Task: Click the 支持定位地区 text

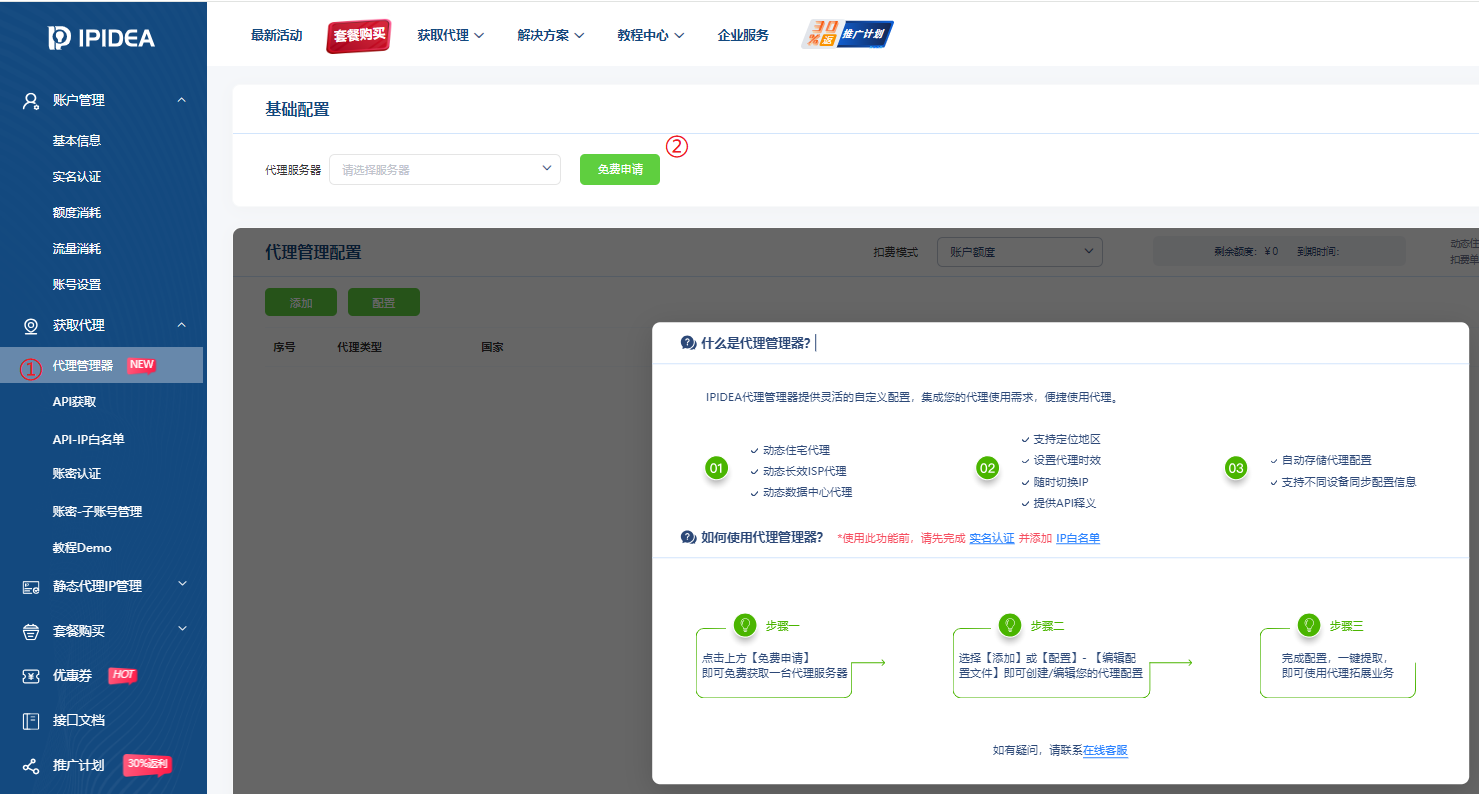Action: (1067, 439)
